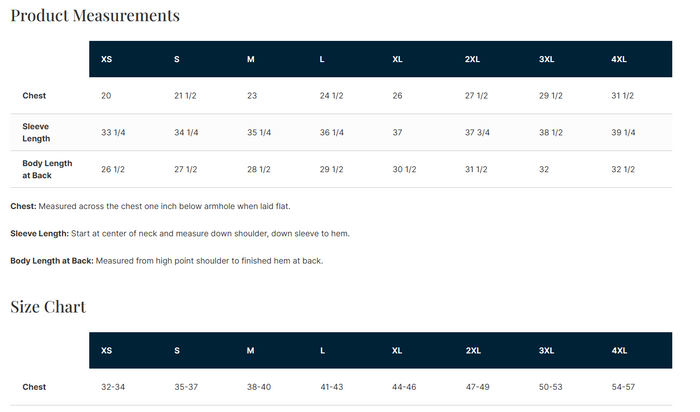Click the 37 3/4 sleeve length cell

(x=477, y=133)
